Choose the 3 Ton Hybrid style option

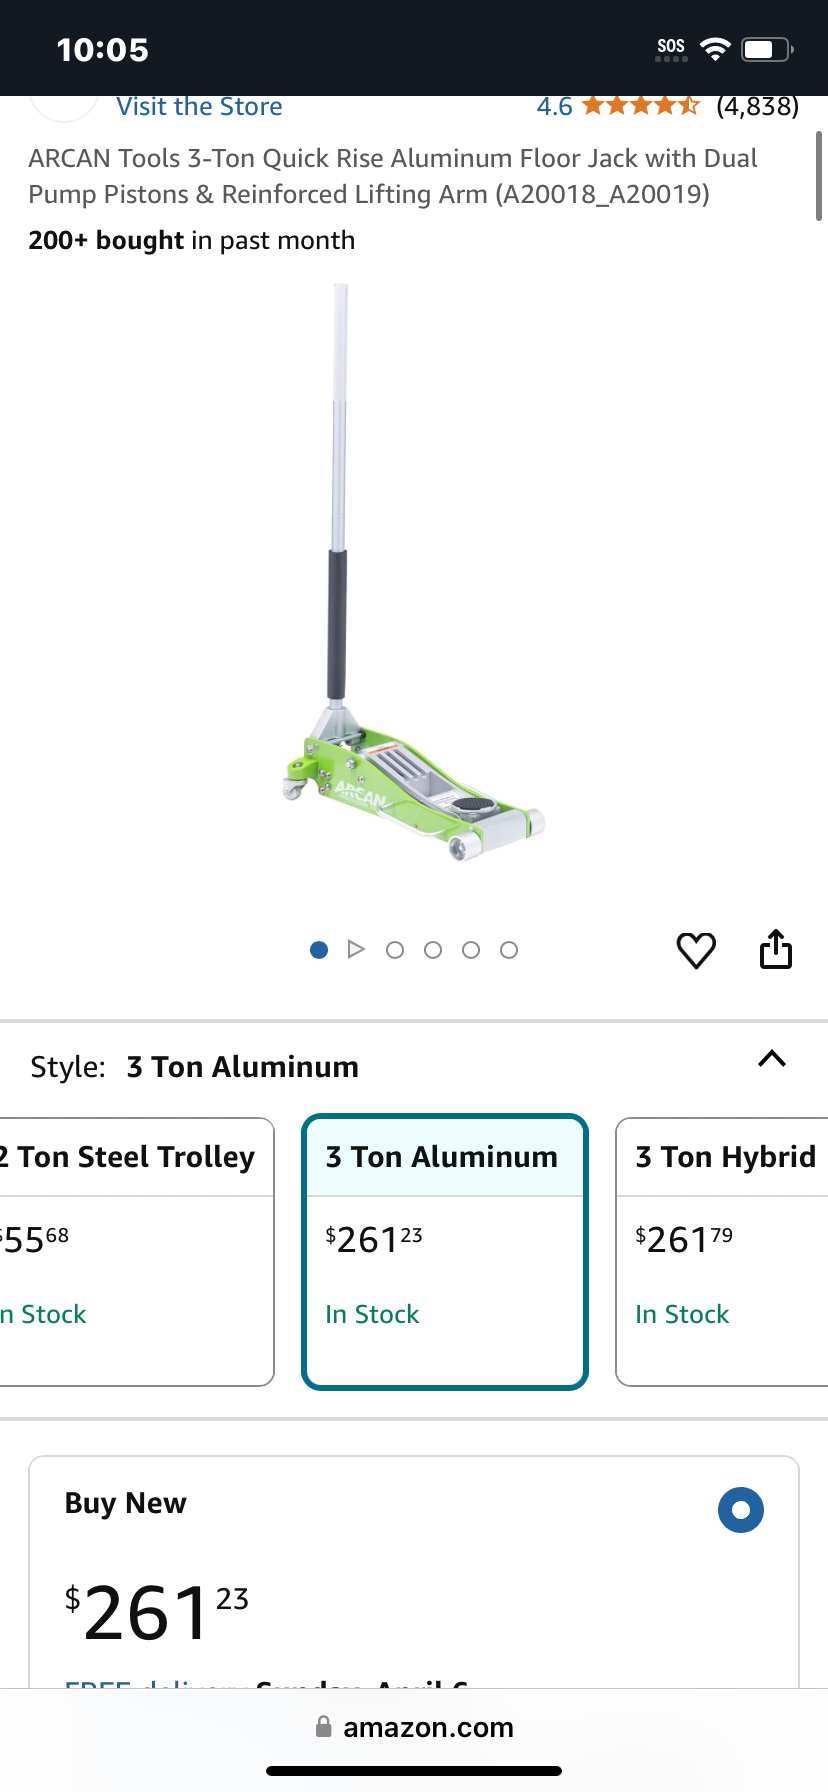coord(722,1252)
